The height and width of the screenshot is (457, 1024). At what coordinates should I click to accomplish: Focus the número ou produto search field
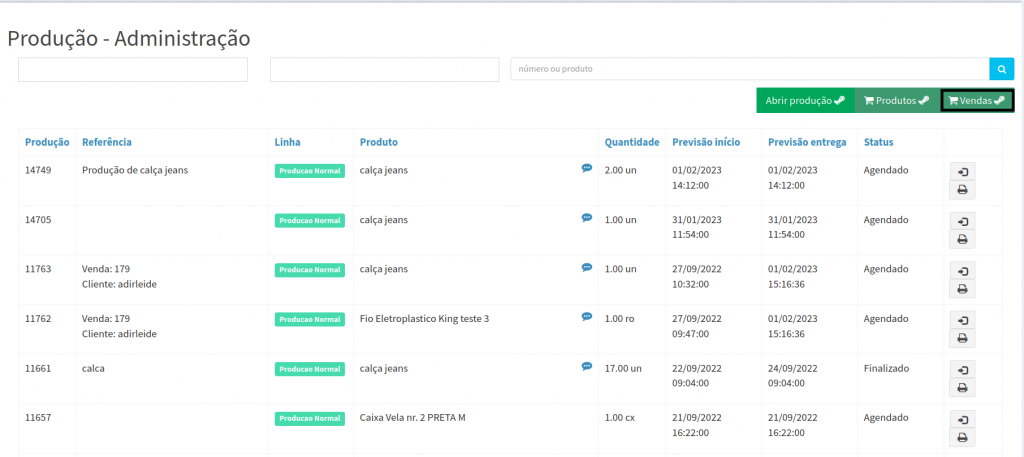(749, 69)
